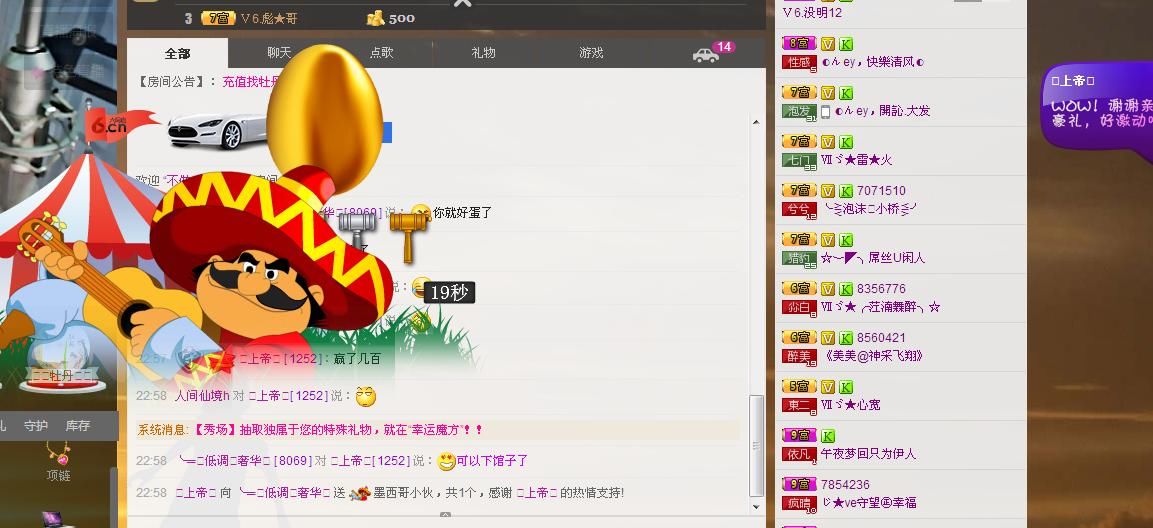Select user V6.没明12 in the list
The width and height of the screenshot is (1153, 528).
(813, 13)
